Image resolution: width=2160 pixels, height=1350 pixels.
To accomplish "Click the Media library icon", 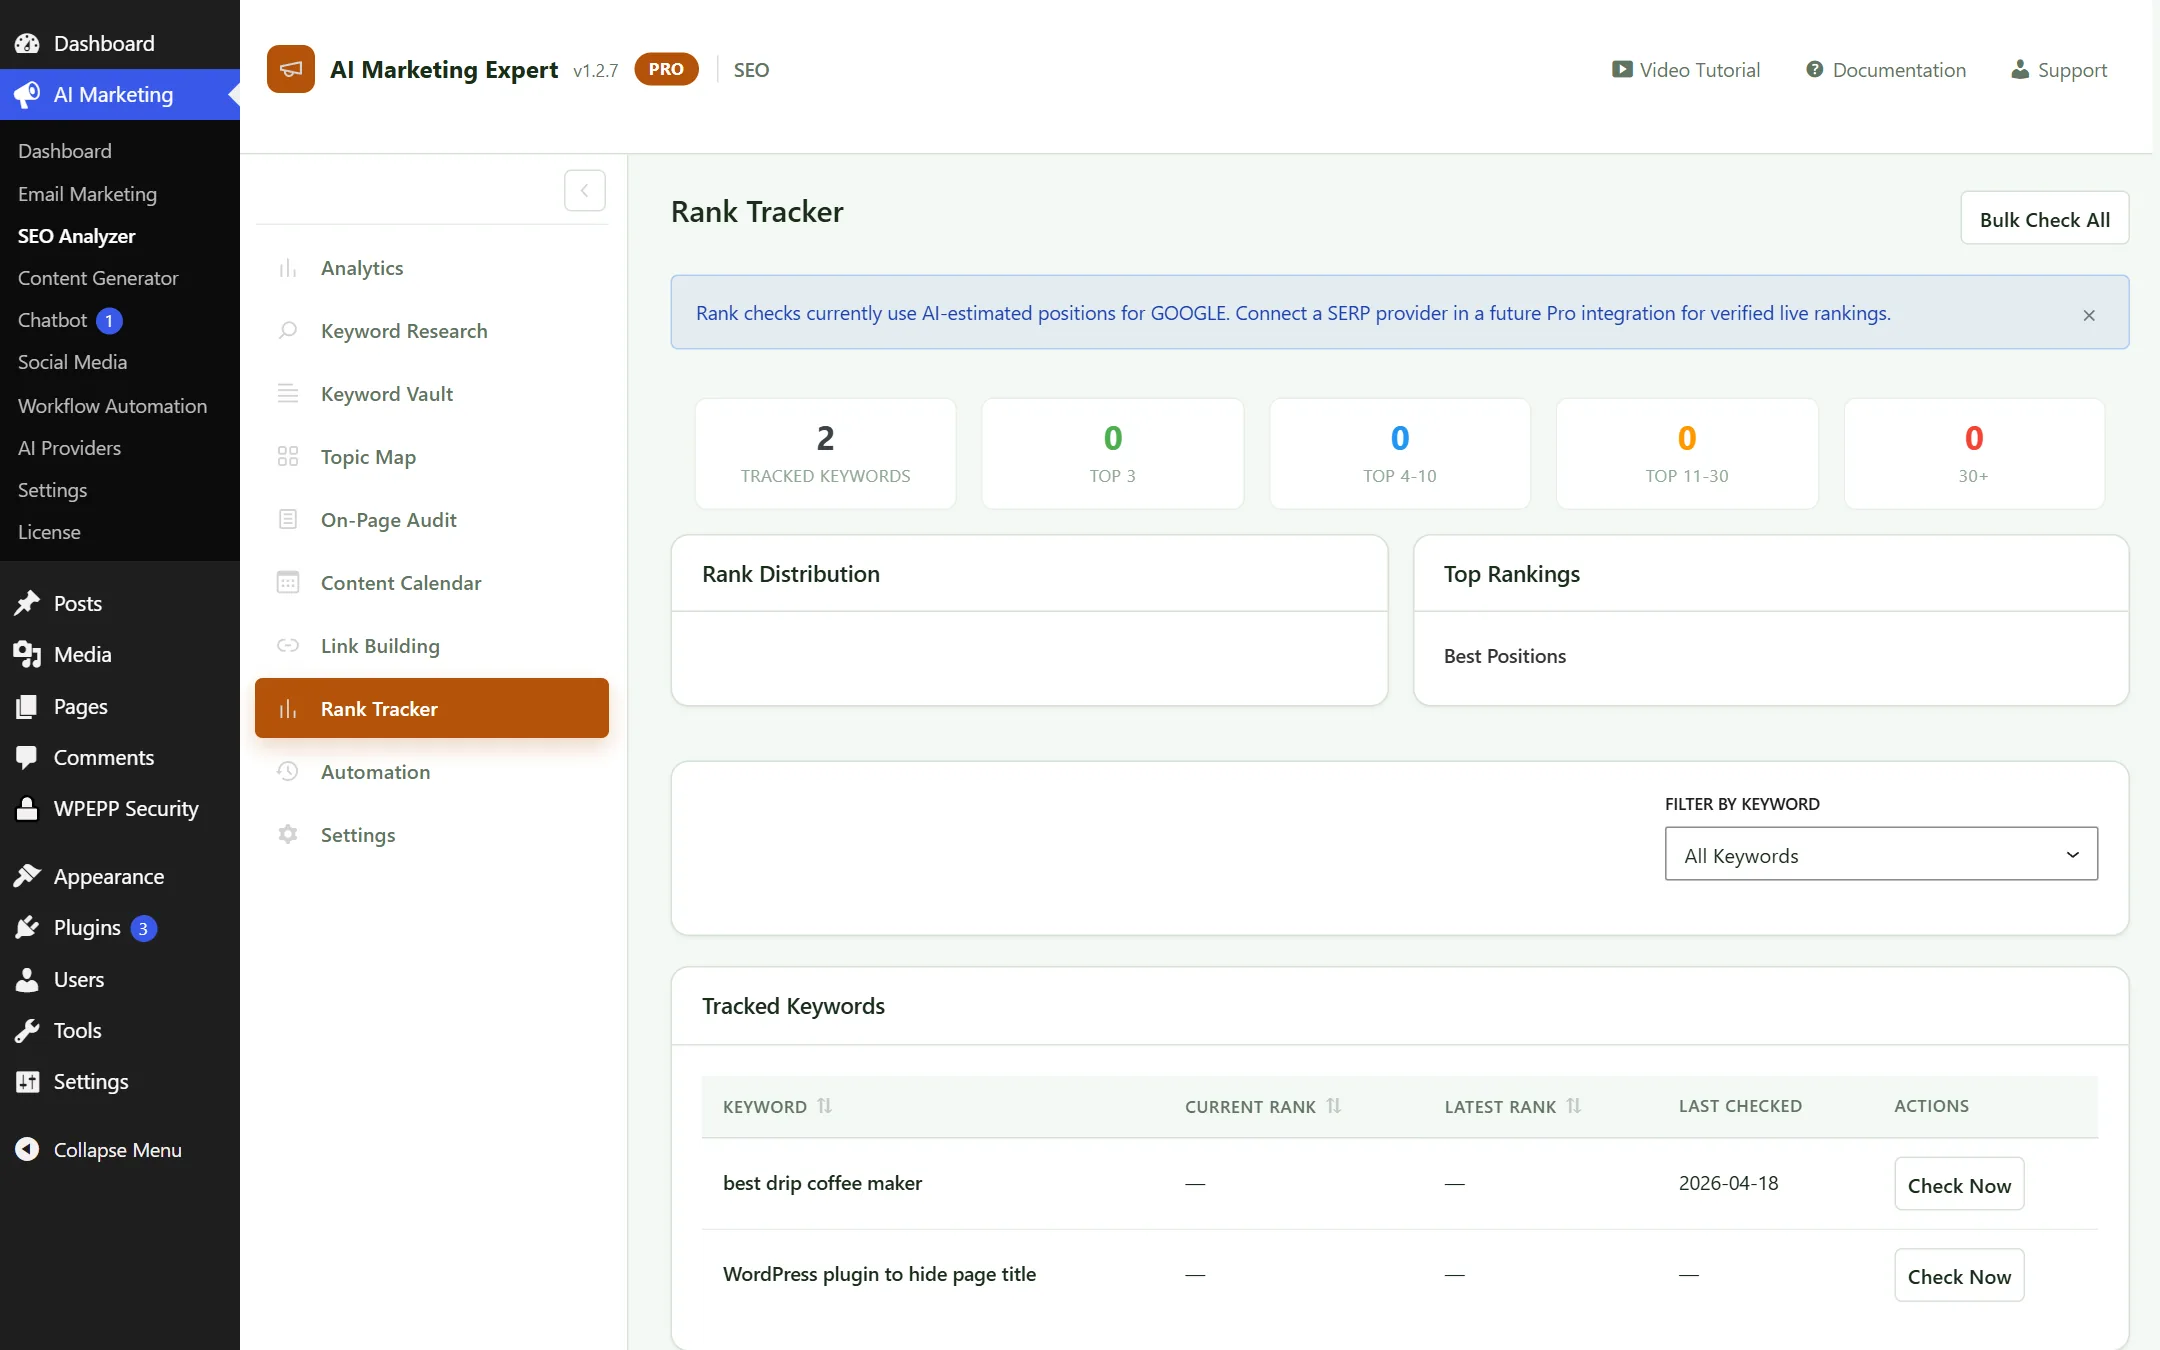I will click(x=27, y=654).
